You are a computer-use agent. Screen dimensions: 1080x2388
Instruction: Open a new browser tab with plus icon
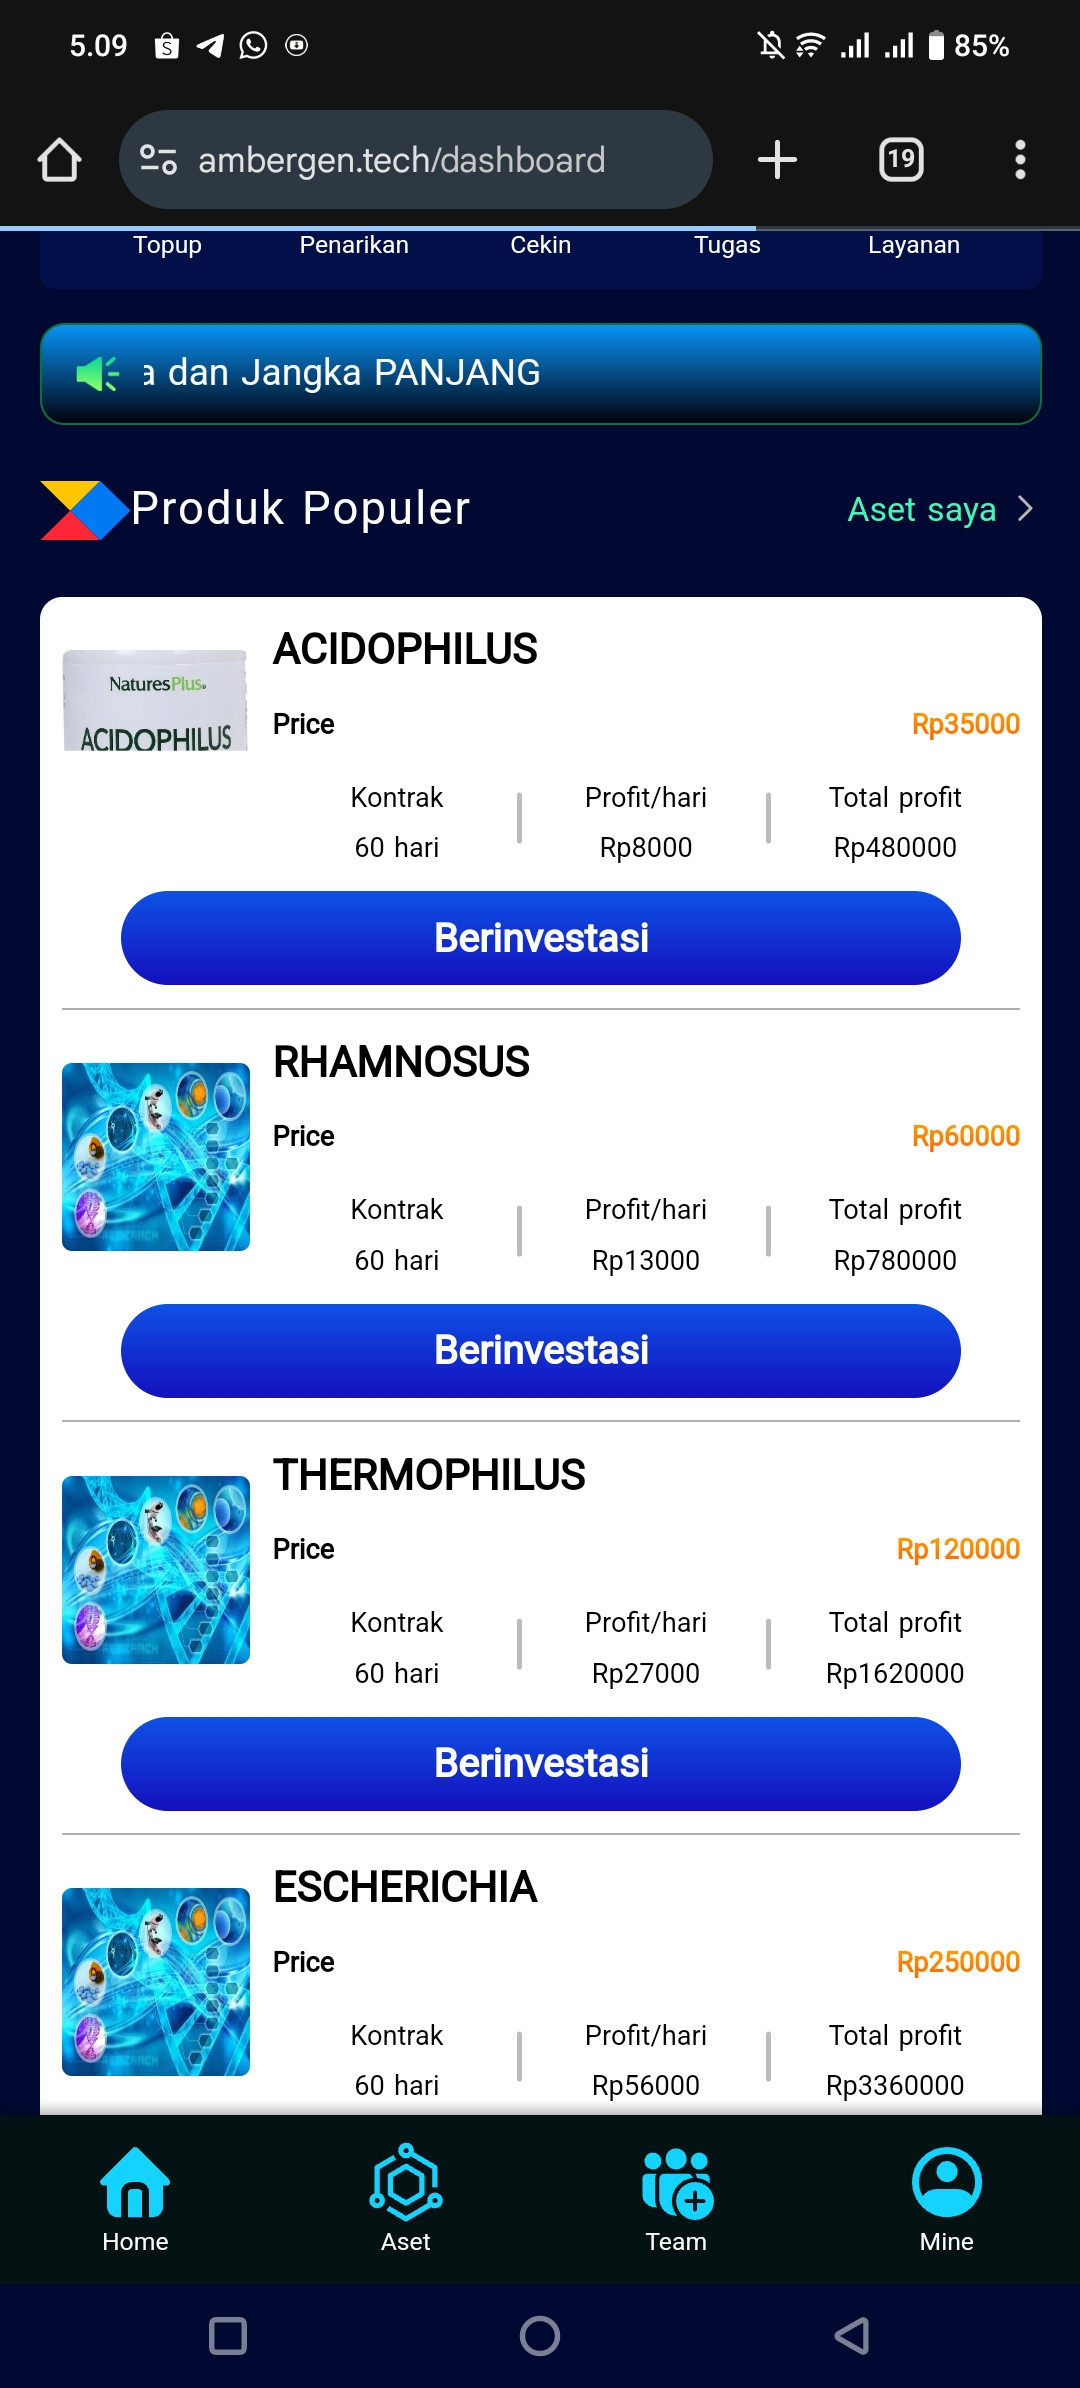tap(777, 160)
